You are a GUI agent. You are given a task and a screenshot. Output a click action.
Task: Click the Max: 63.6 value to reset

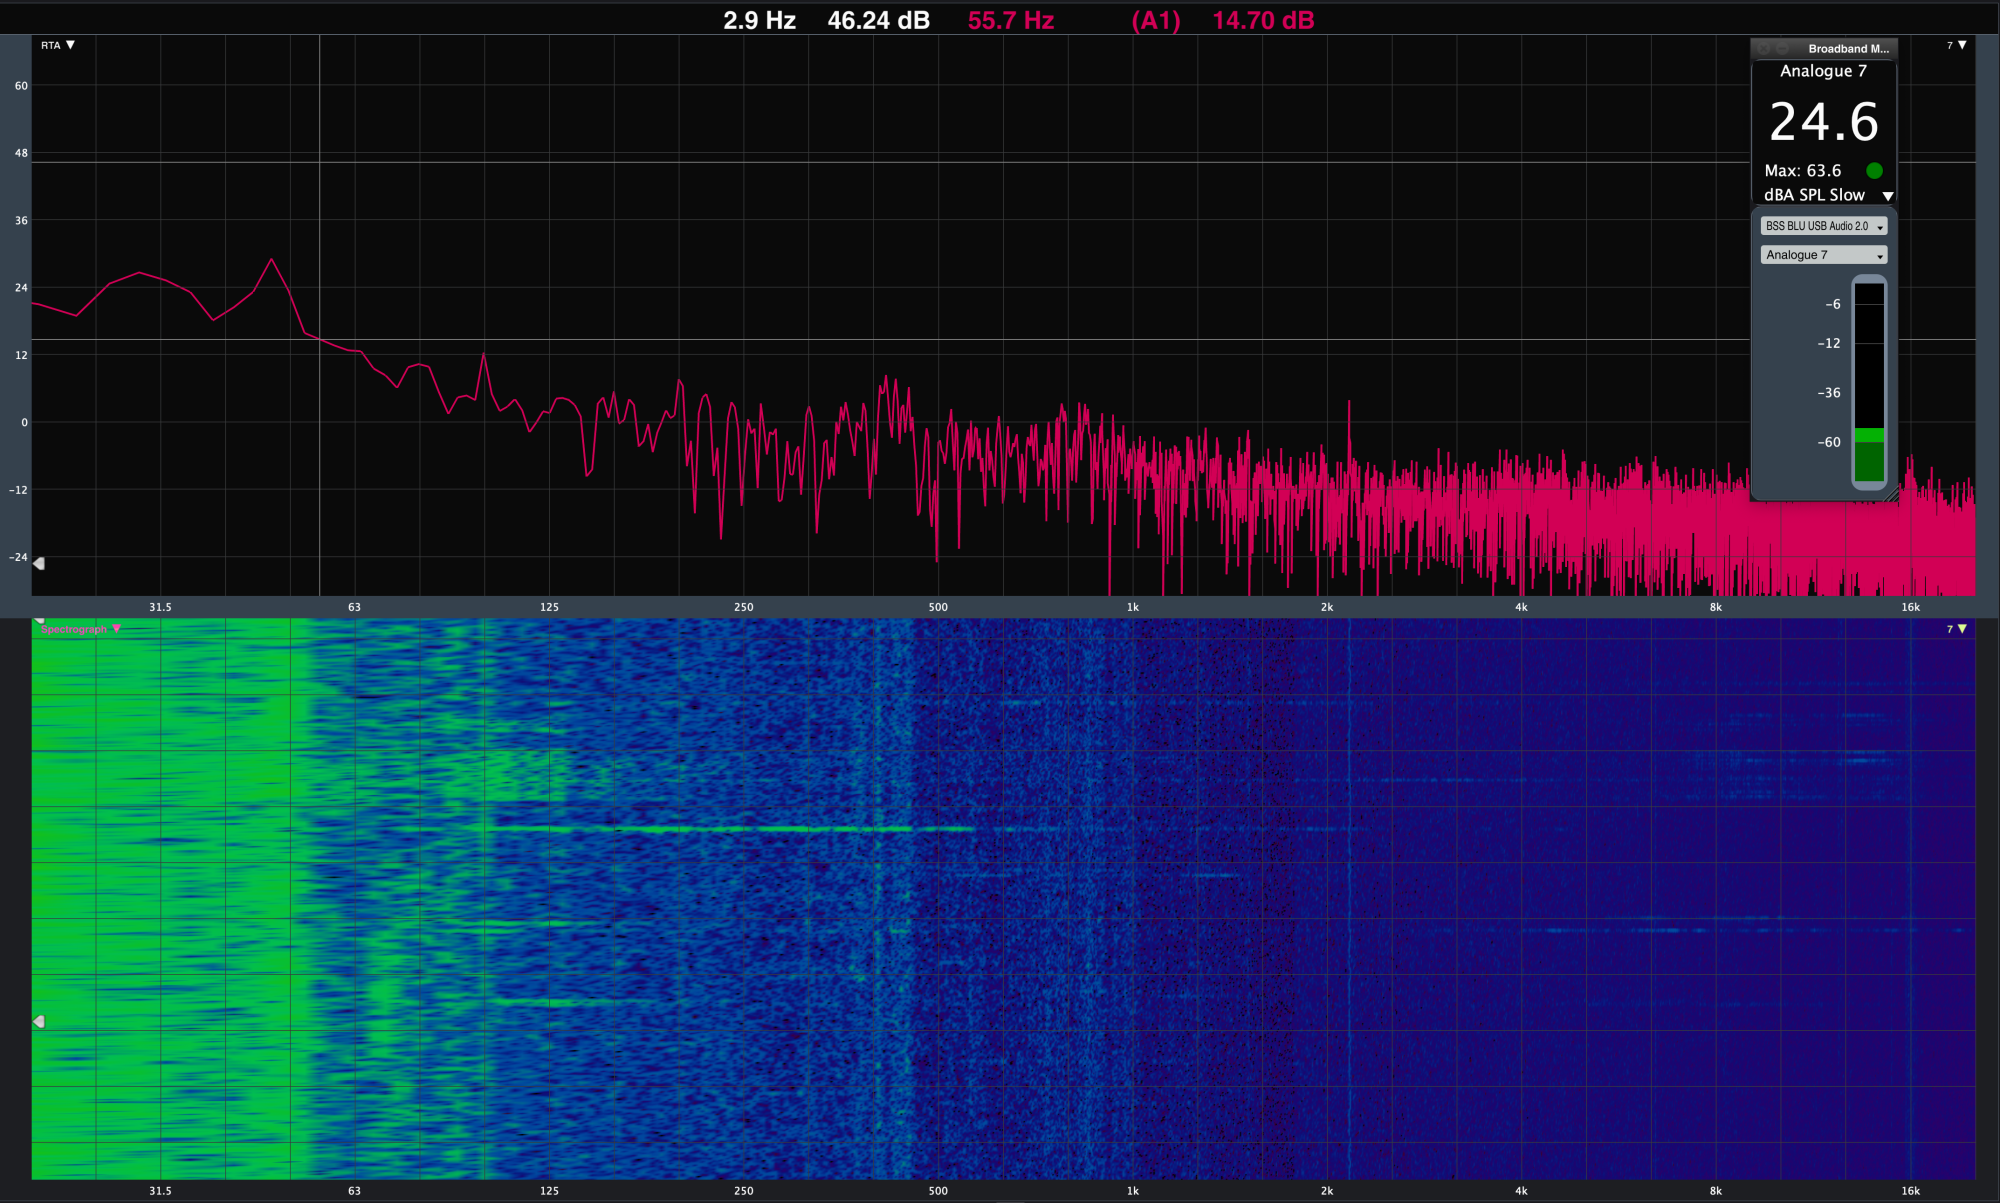(1802, 171)
